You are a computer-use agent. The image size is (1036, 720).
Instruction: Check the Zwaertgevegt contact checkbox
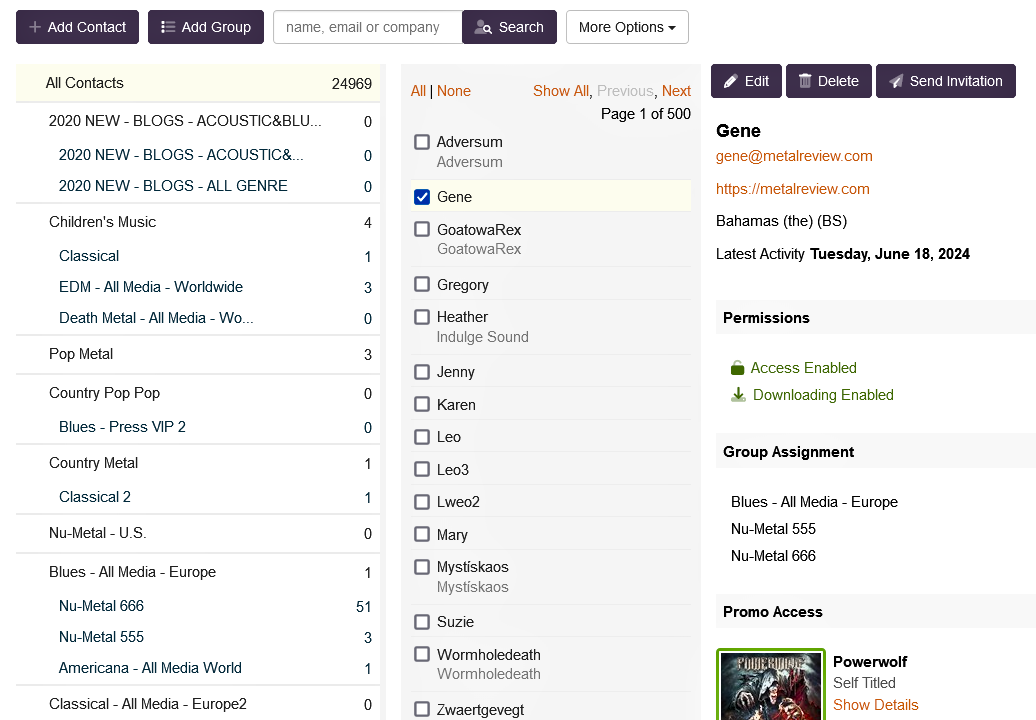click(x=422, y=709)
